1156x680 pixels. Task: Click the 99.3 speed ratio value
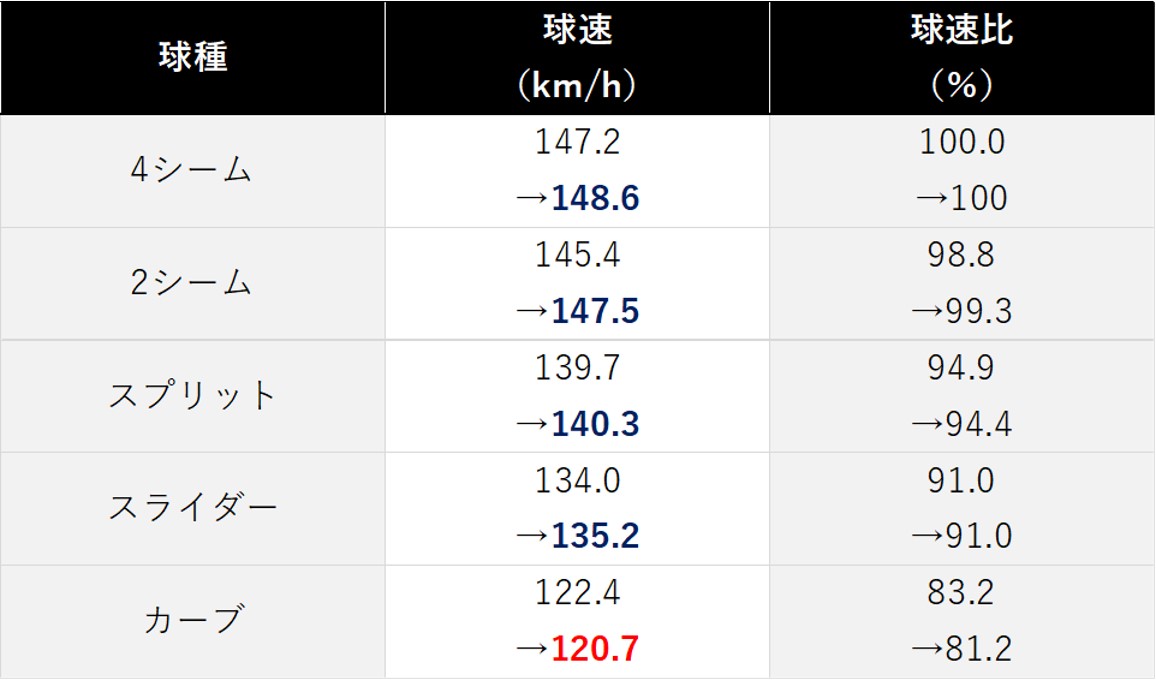pos(978,311)
